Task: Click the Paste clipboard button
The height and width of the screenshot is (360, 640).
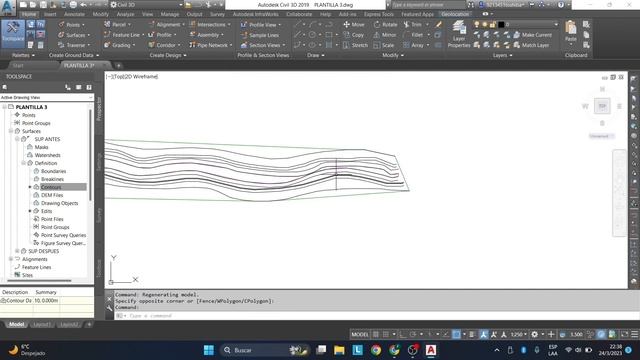Action: point(571,32)
